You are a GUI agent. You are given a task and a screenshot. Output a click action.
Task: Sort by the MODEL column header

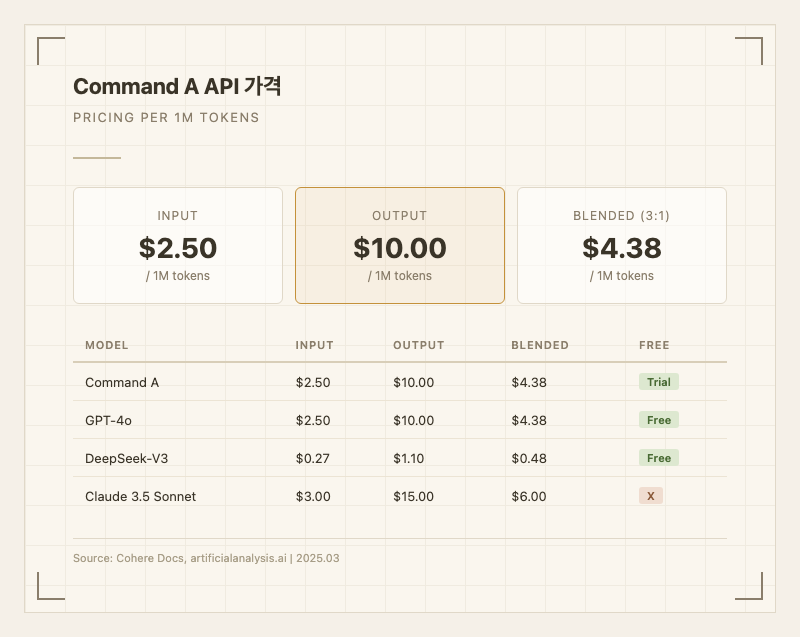(x=107, y=345)
